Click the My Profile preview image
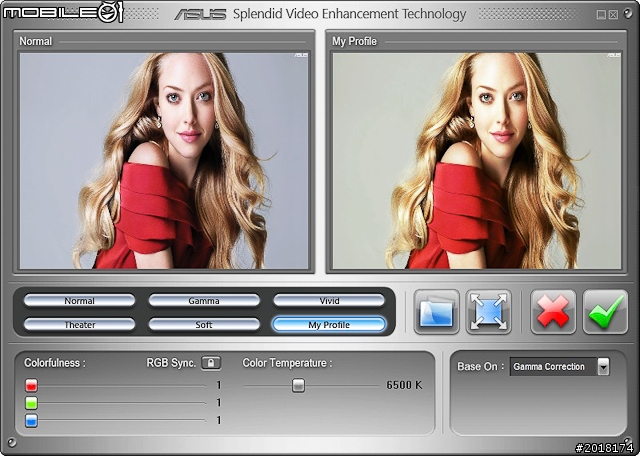640x456 pixels. [x=477, y=160]
